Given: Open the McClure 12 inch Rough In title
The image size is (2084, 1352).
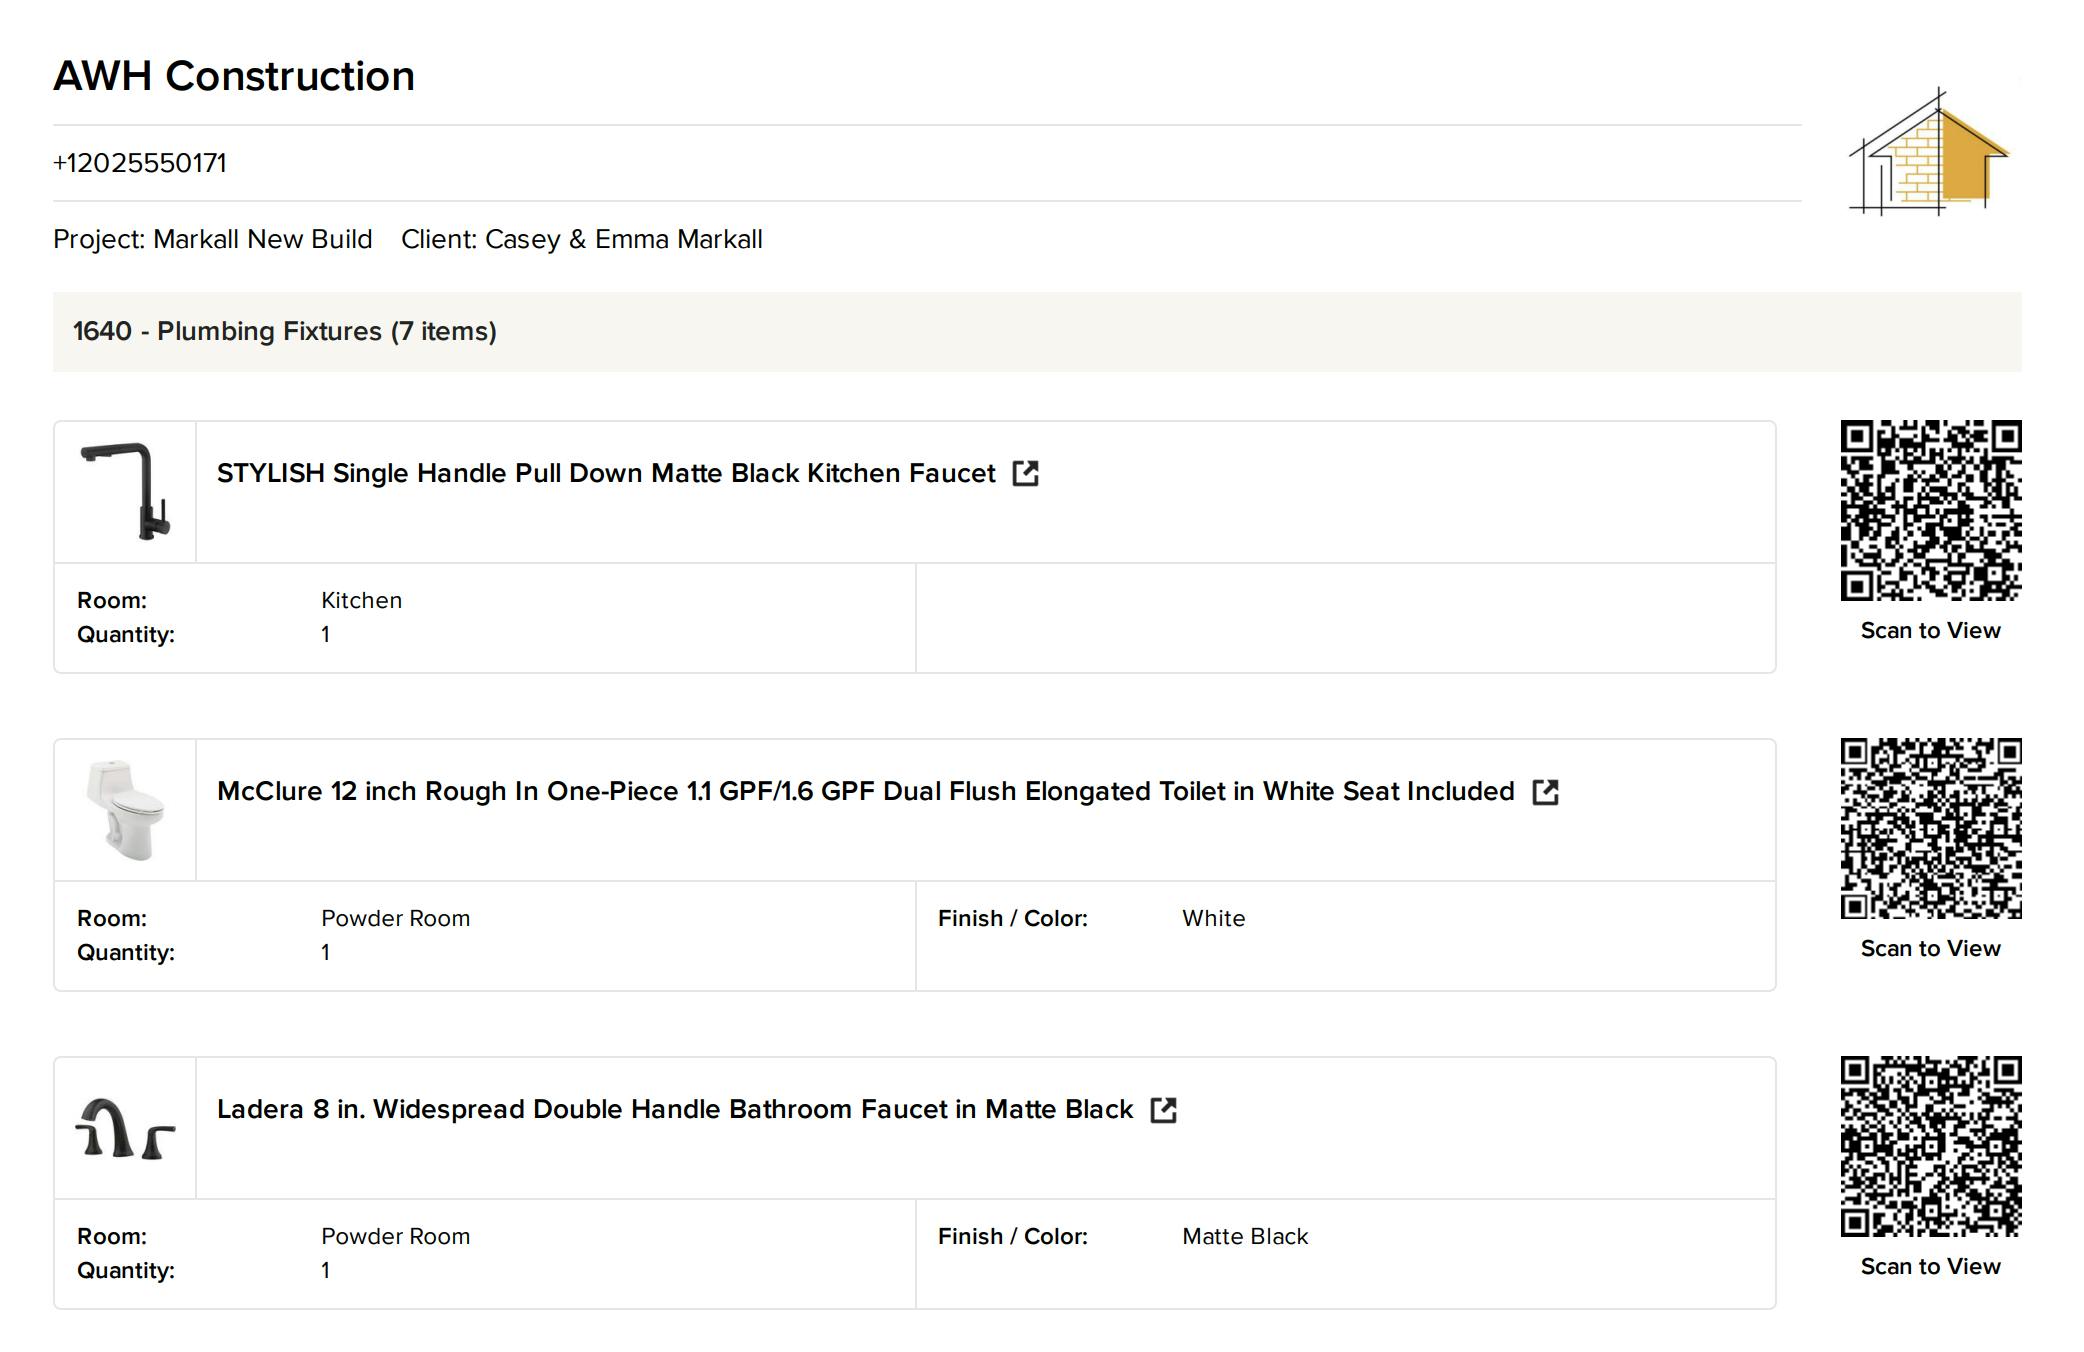Looking at the screenshot, I should coord(865,791).
